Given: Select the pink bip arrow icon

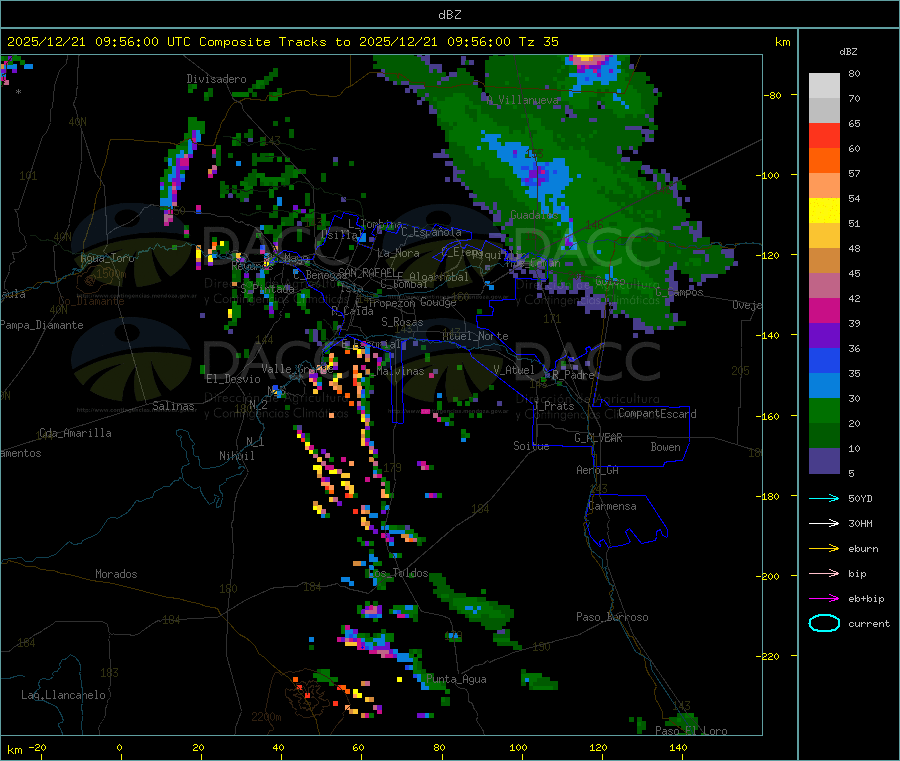Looking at the screenshot, I should click(824, 573).
